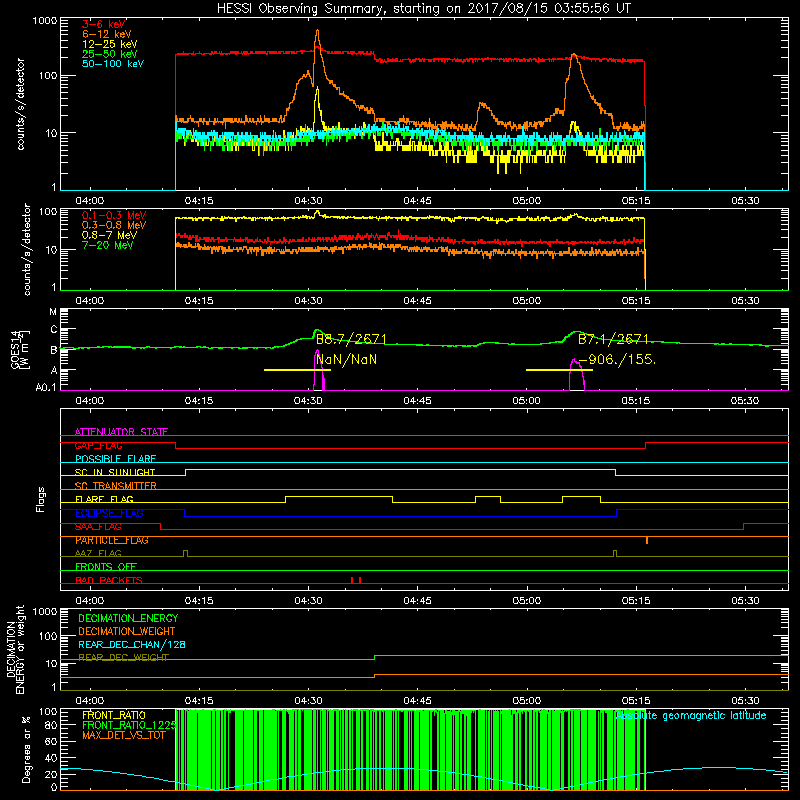Image resolution: width=800 pixels, height=800 pixels.
Task: Select the cyan 50-100 keV legend label
Action: tap(113, 64)
